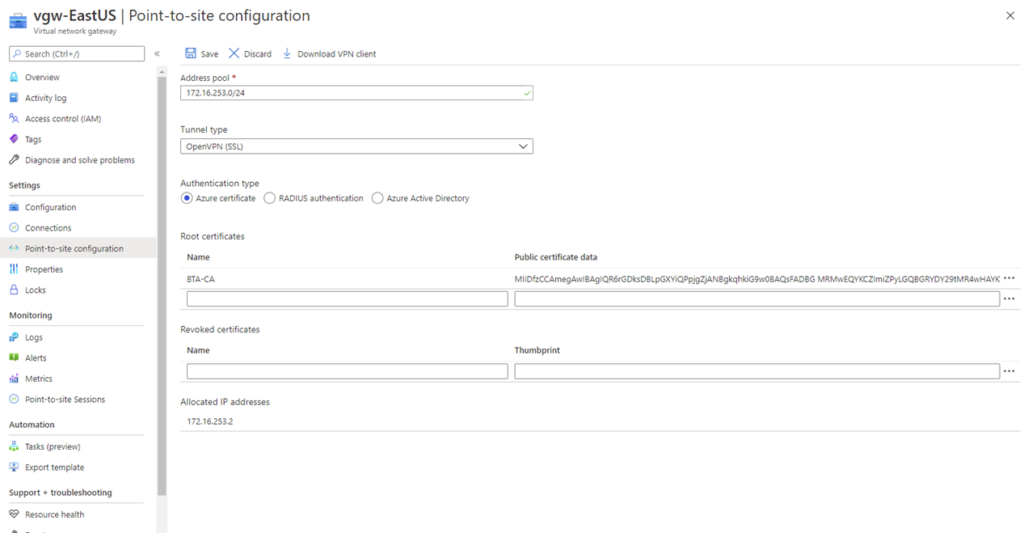Click the new root certificate Name field

tap(347, 299)
